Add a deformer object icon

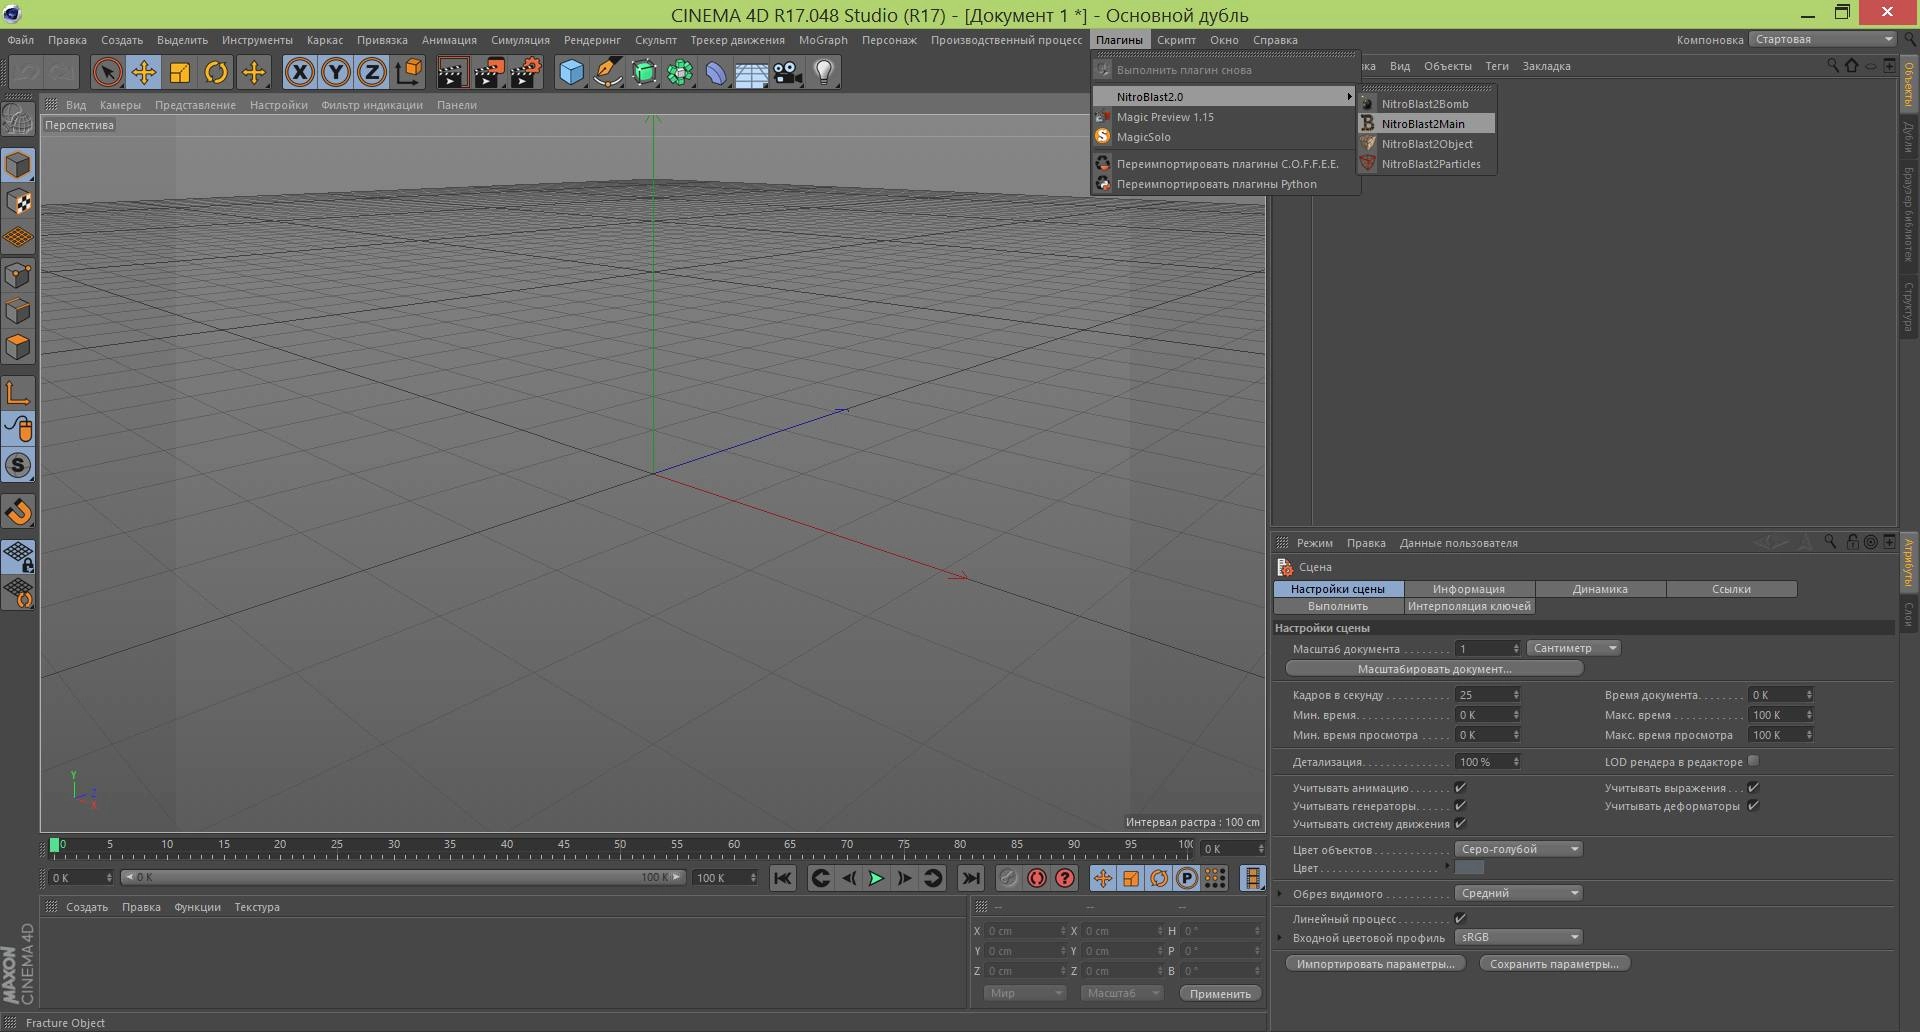click(x=716, y=72)
